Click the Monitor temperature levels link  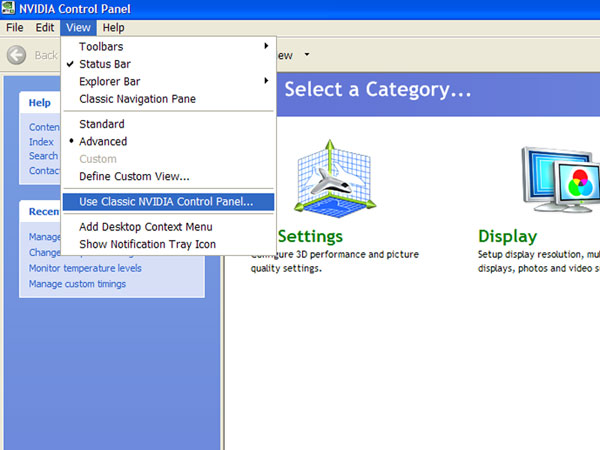coord(85,268)
